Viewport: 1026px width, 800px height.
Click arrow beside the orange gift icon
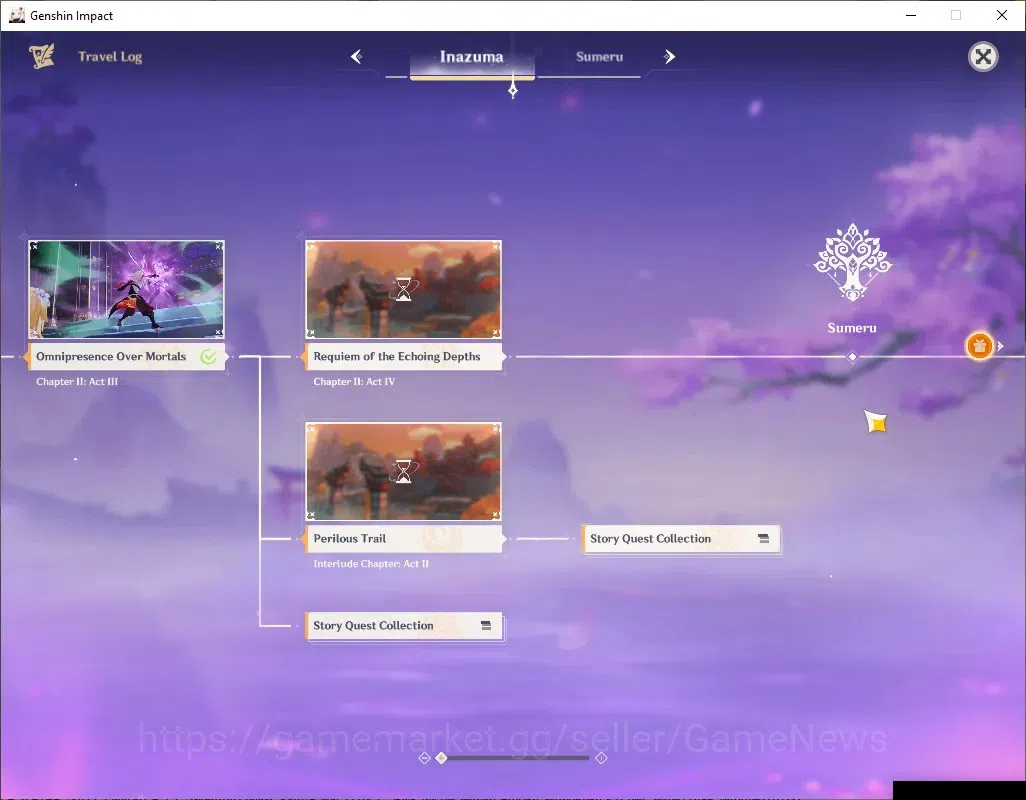(x=1000, y=346)
